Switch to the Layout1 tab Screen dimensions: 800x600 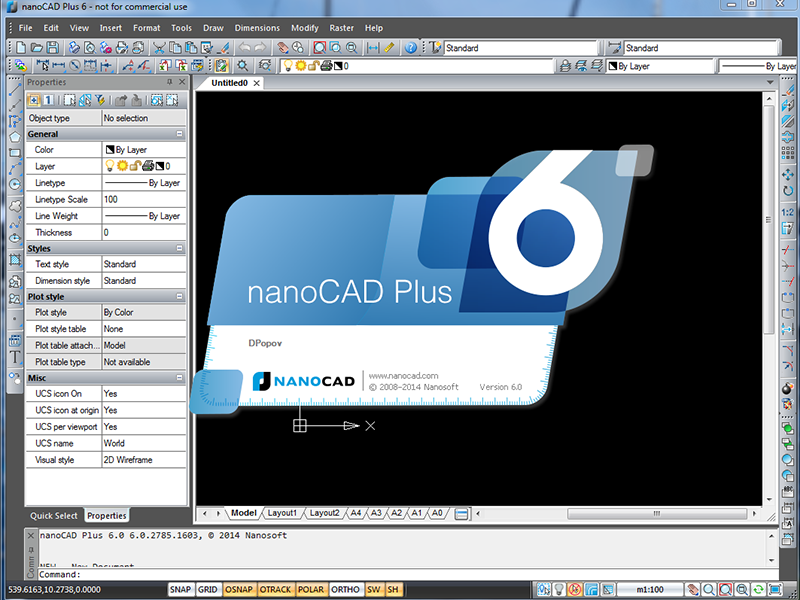[282, 513]
